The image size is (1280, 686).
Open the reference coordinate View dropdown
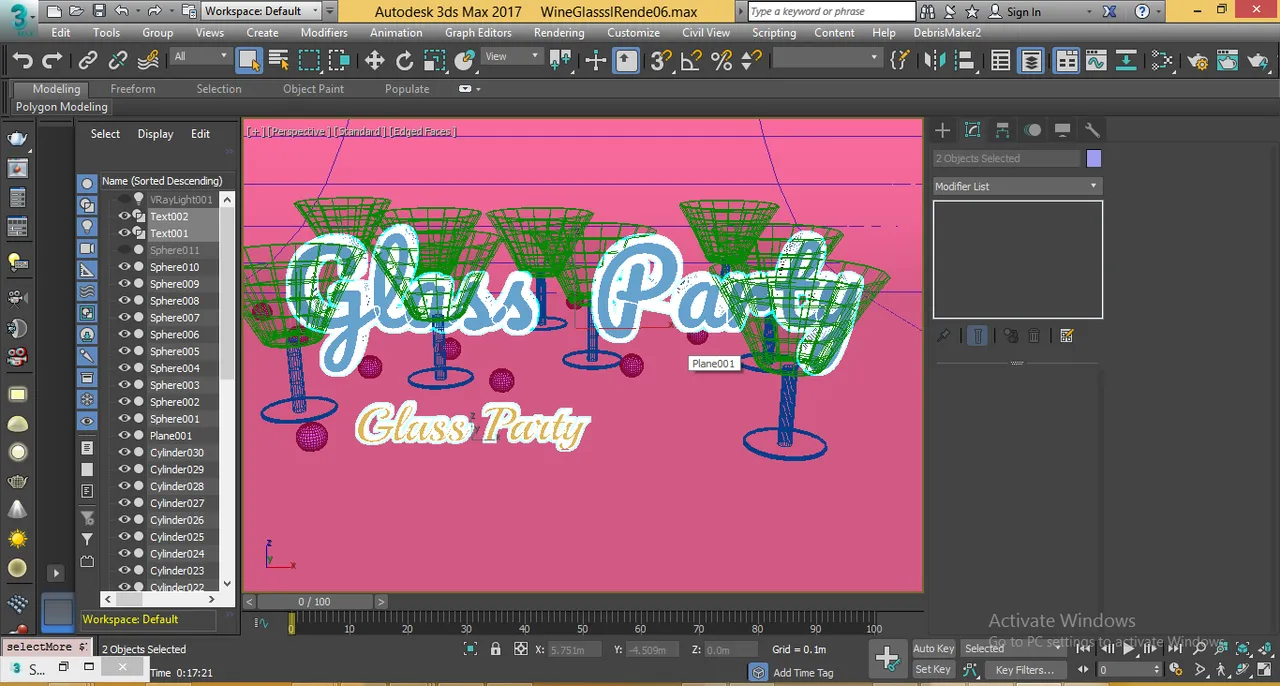[512, 57]
